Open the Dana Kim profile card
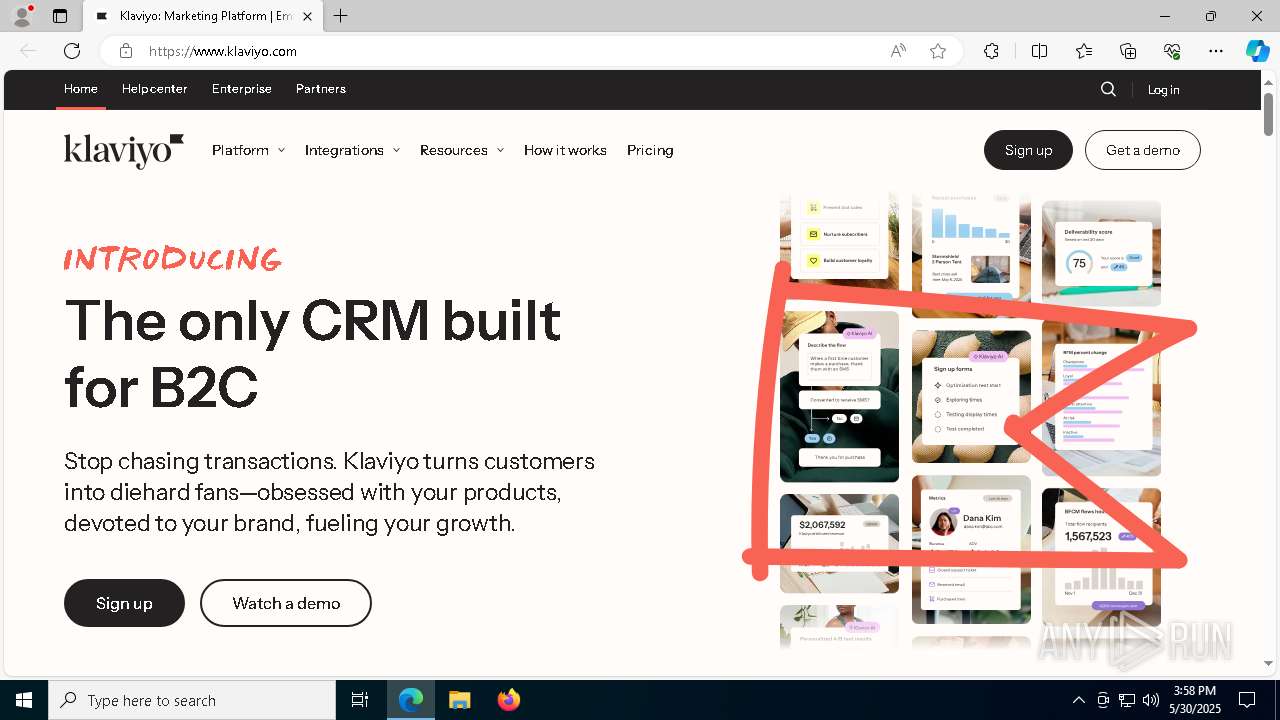 click(971, 549)
